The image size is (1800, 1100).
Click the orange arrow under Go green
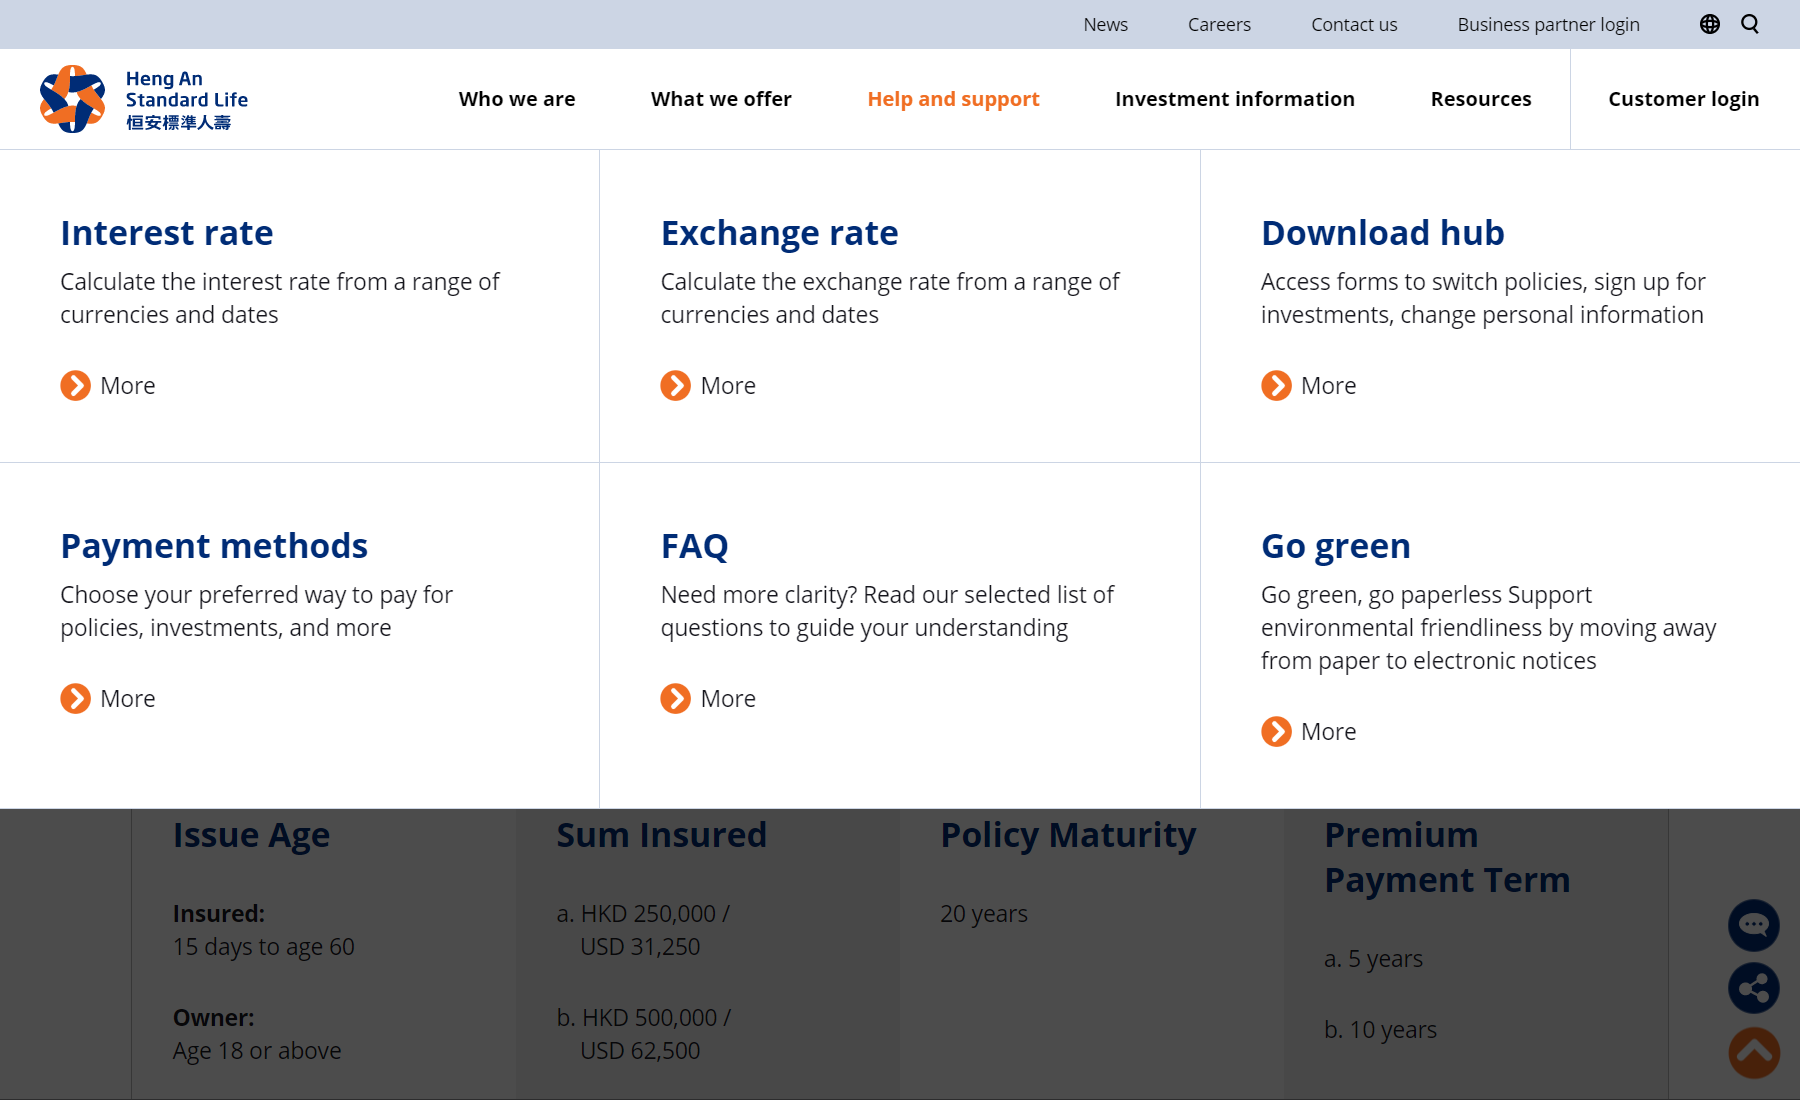click(x=1276, y=732)
